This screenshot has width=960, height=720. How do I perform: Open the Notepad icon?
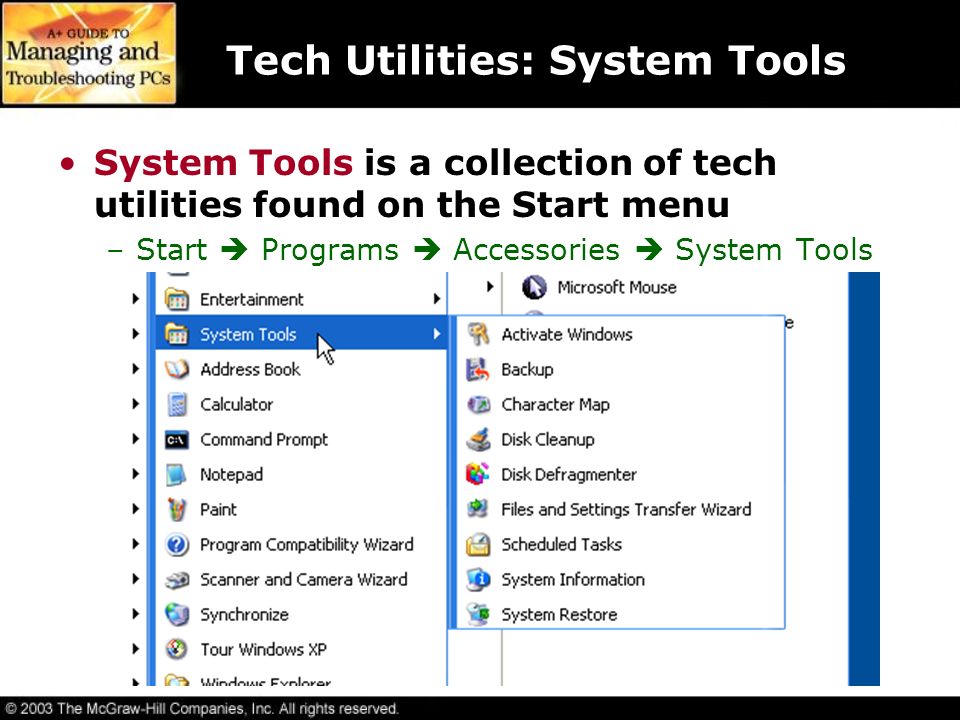176,474
